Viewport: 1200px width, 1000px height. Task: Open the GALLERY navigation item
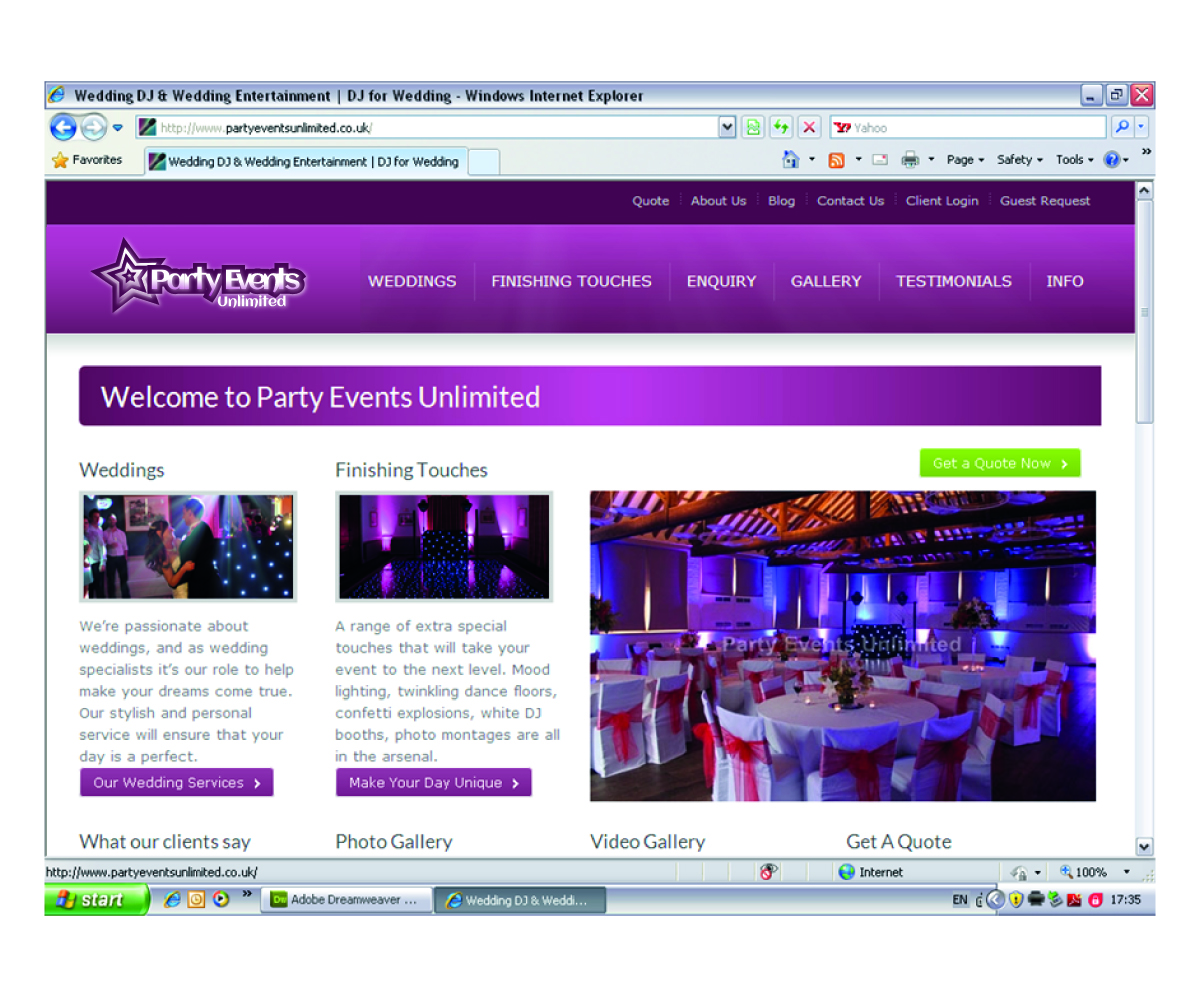(826, 281)
